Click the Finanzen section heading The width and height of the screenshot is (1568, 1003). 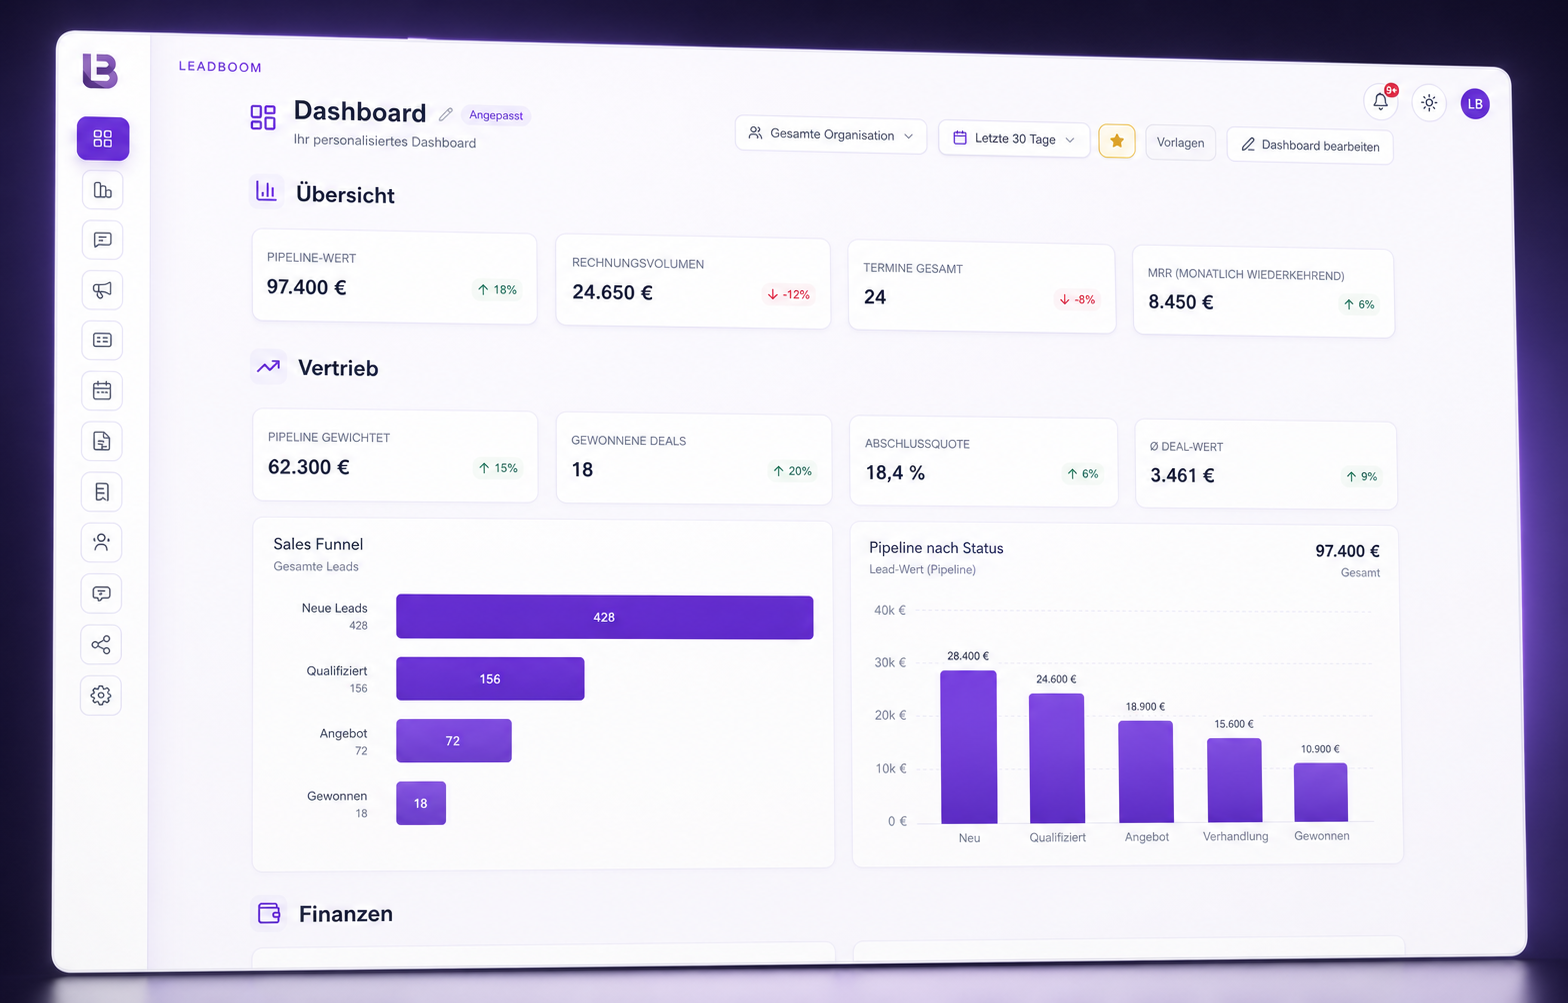tap(346, 913)
